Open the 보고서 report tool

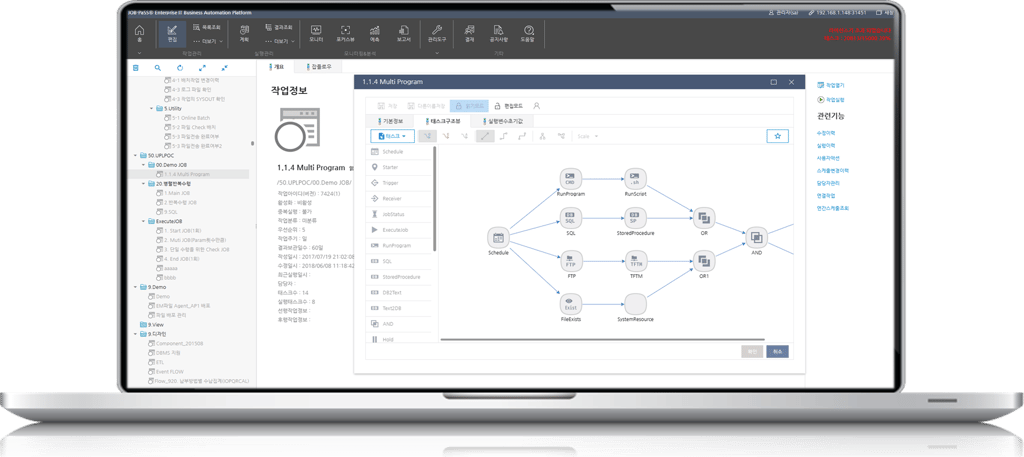point(404,33)
